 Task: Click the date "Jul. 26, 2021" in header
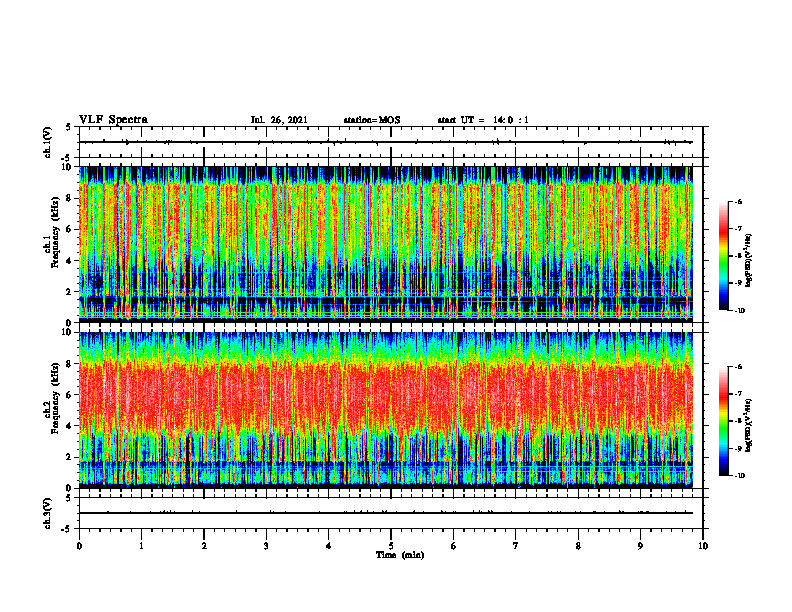279,120
